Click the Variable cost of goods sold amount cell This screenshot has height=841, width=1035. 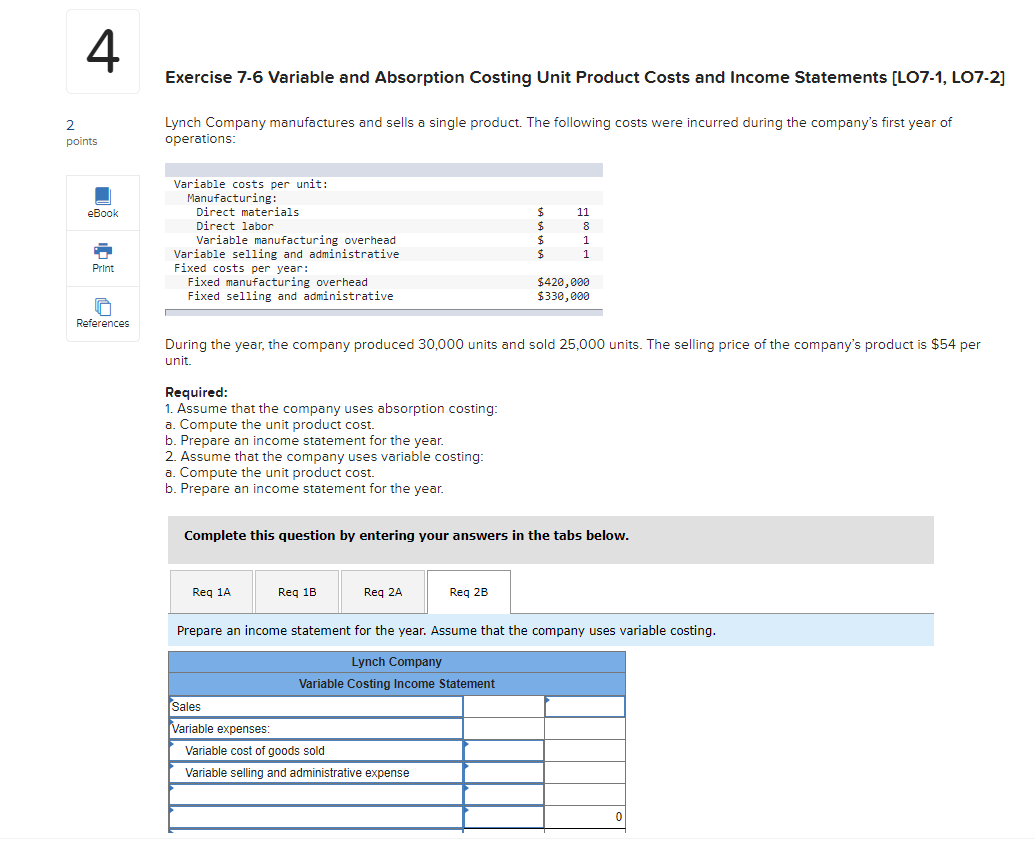[x=503, y=750]
